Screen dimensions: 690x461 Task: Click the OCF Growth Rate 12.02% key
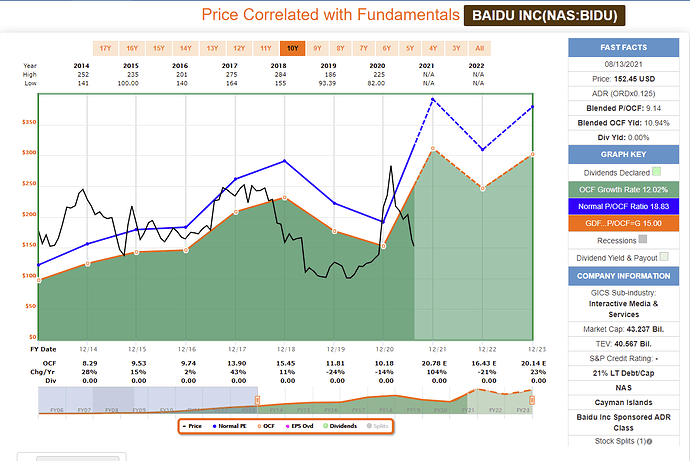(x=624, y=190)
